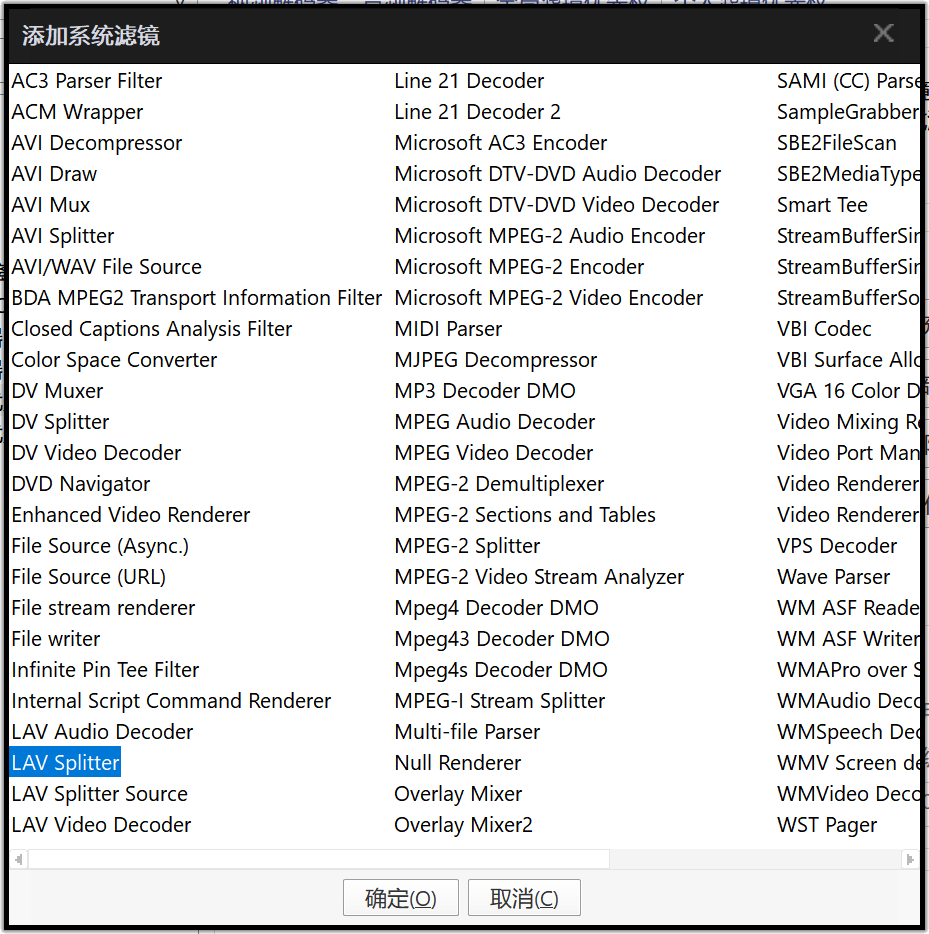The width and height of the screenshot is (929, 934).
Task: Select Color Space Converter filter
Action: tap(114, 360)
